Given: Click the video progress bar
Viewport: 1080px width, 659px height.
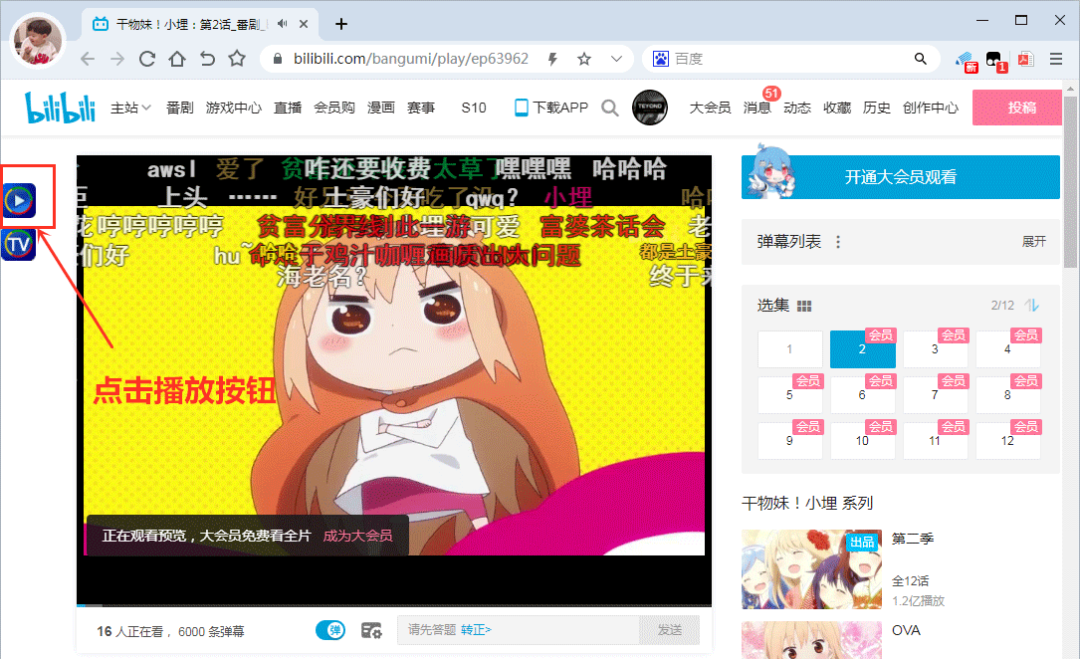Looking at the screenshot, I should (394, 605).
